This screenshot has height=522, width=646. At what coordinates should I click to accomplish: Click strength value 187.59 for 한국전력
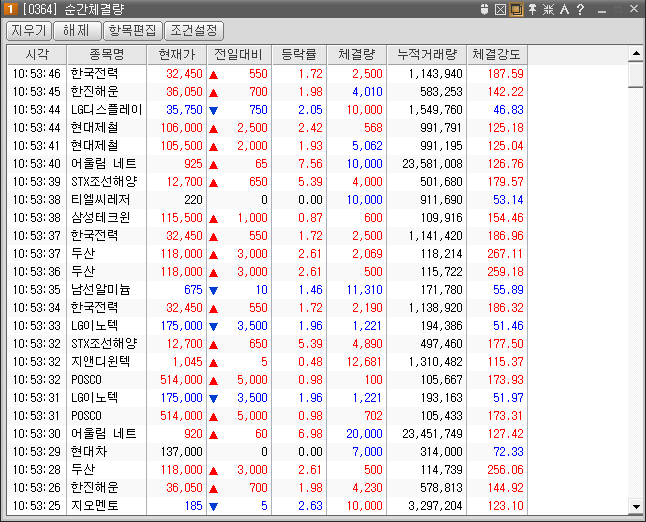click(505, 74)
